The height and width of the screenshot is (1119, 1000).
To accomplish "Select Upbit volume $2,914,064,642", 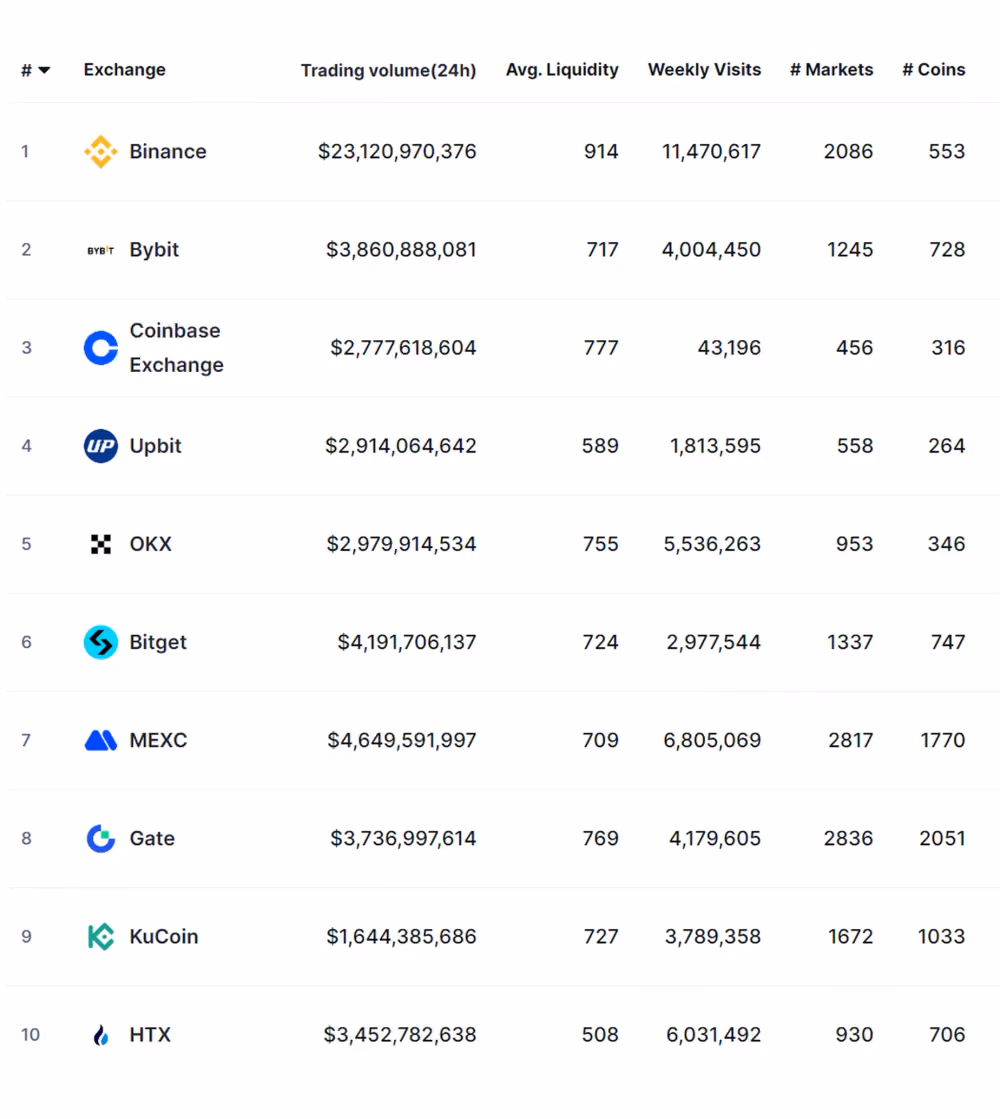I will click(400, 446).
